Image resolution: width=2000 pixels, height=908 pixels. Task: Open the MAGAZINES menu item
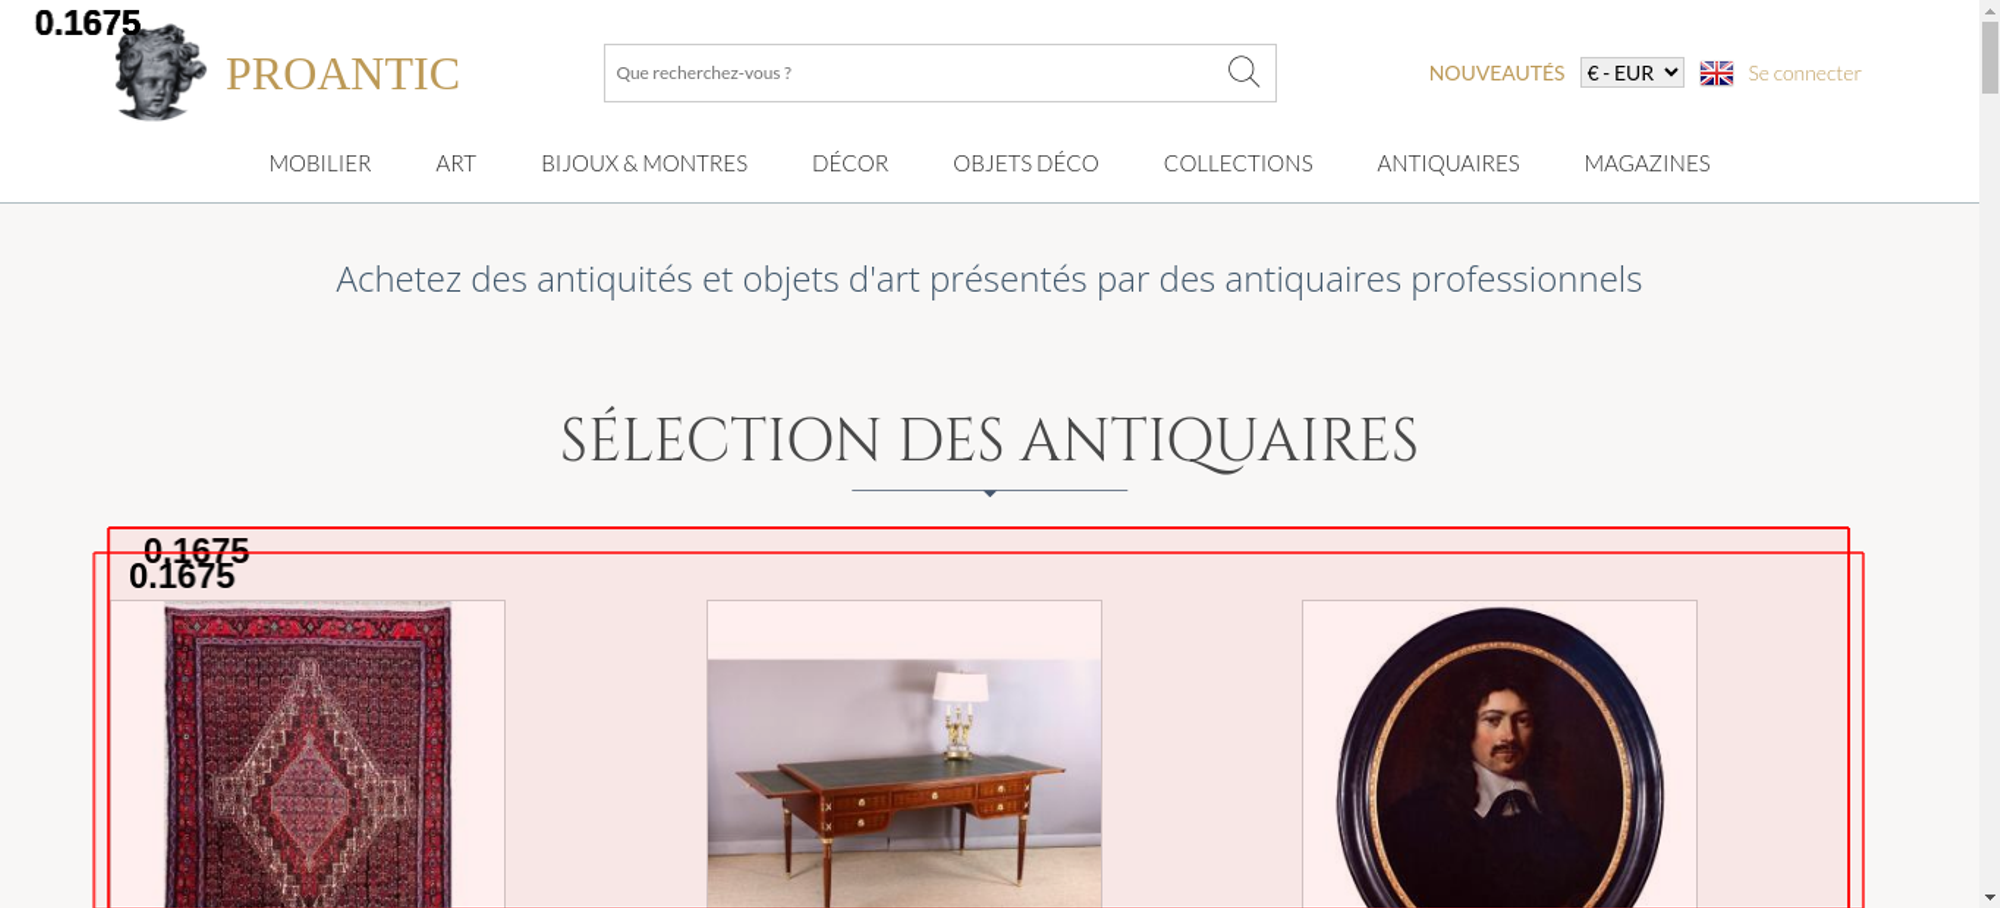[x=1647, y=163]
